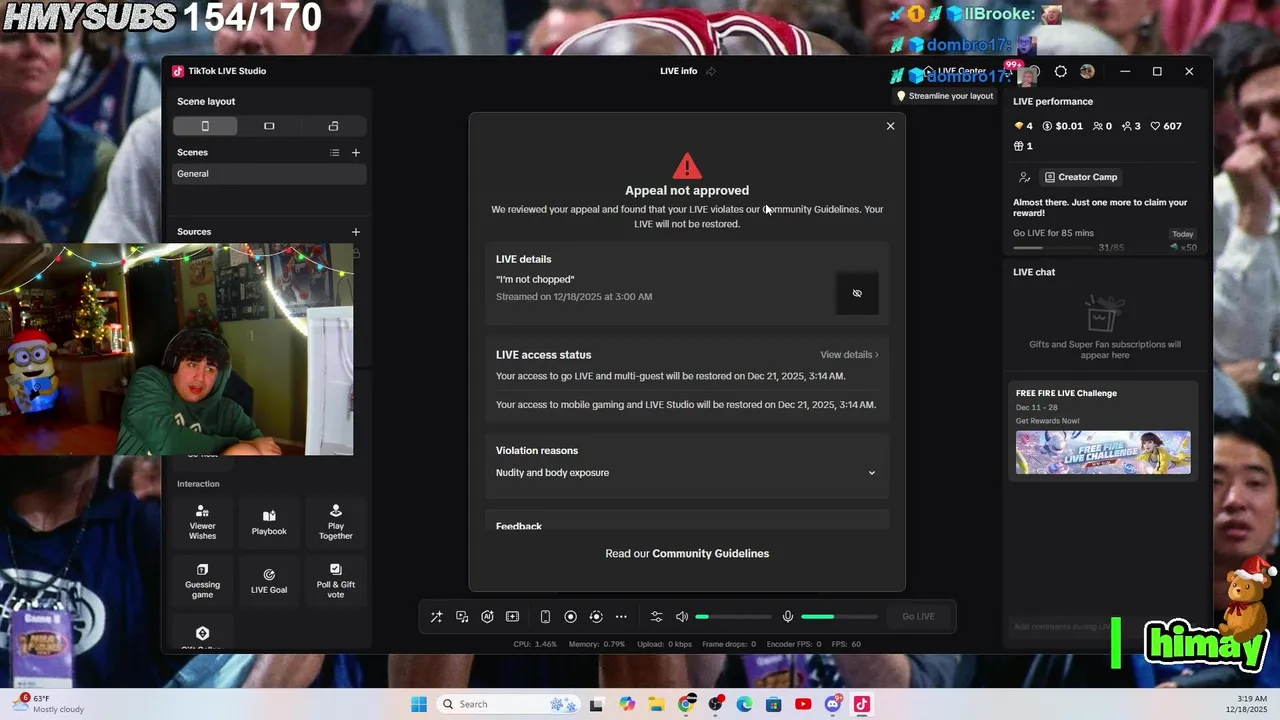Open the magic wand effects tool
The image size is (1280, 720).
click(436, 617)
